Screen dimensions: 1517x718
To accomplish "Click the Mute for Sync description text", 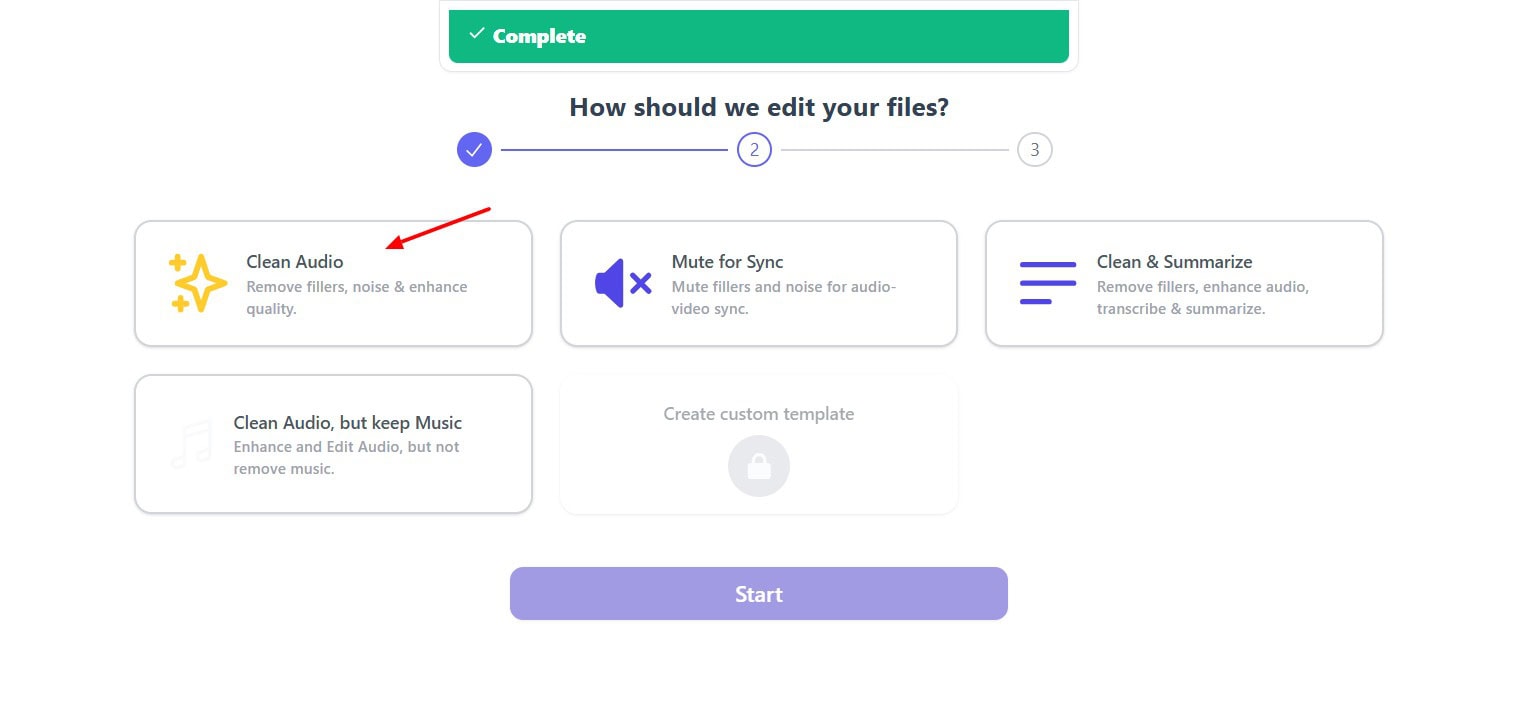I will click(x=783, y=298).
